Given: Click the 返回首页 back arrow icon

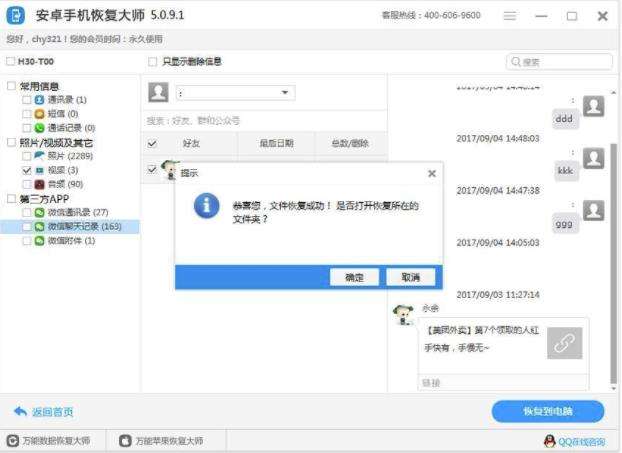Looking at the screenshot, I should click(20, 411).
